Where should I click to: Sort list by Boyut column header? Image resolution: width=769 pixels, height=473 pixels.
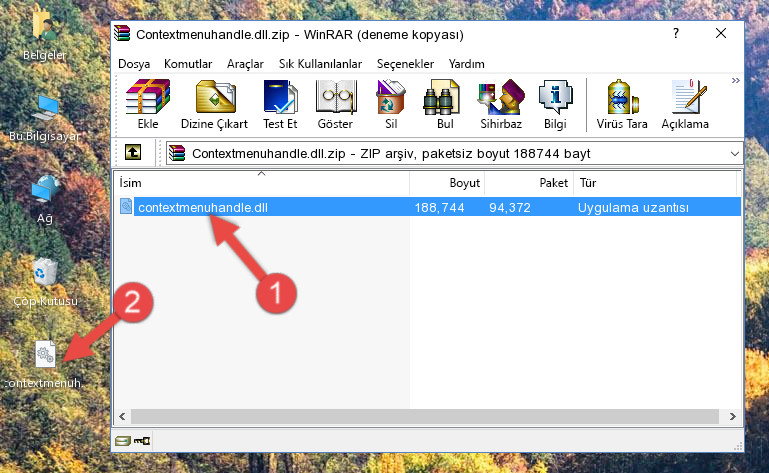click(x=447, y=183)
